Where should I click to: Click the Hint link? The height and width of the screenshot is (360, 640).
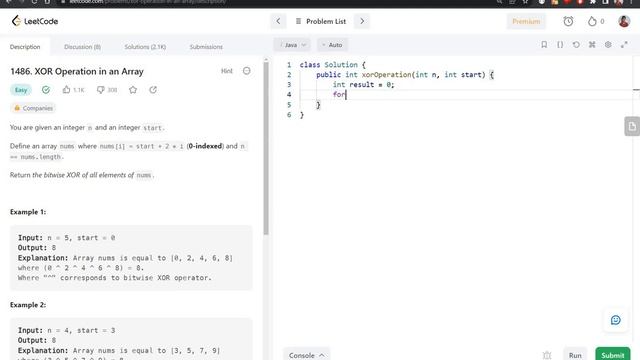(x=227, y=71)
